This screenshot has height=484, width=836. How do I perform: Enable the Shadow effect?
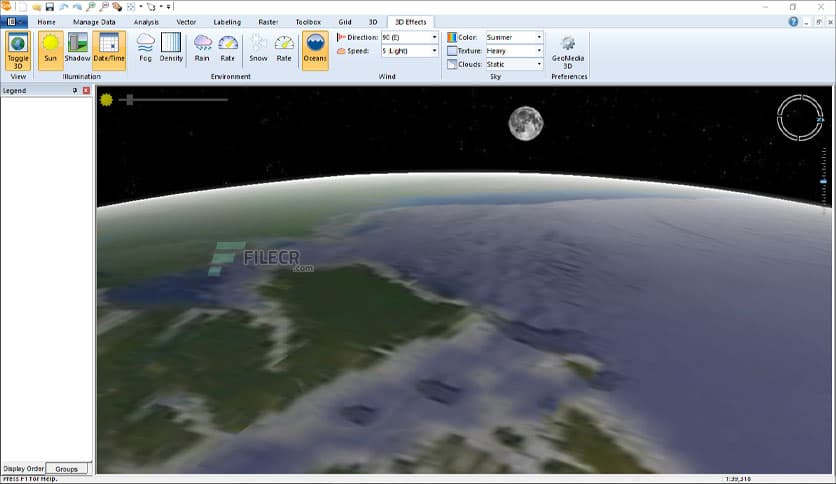pos(78,48)
